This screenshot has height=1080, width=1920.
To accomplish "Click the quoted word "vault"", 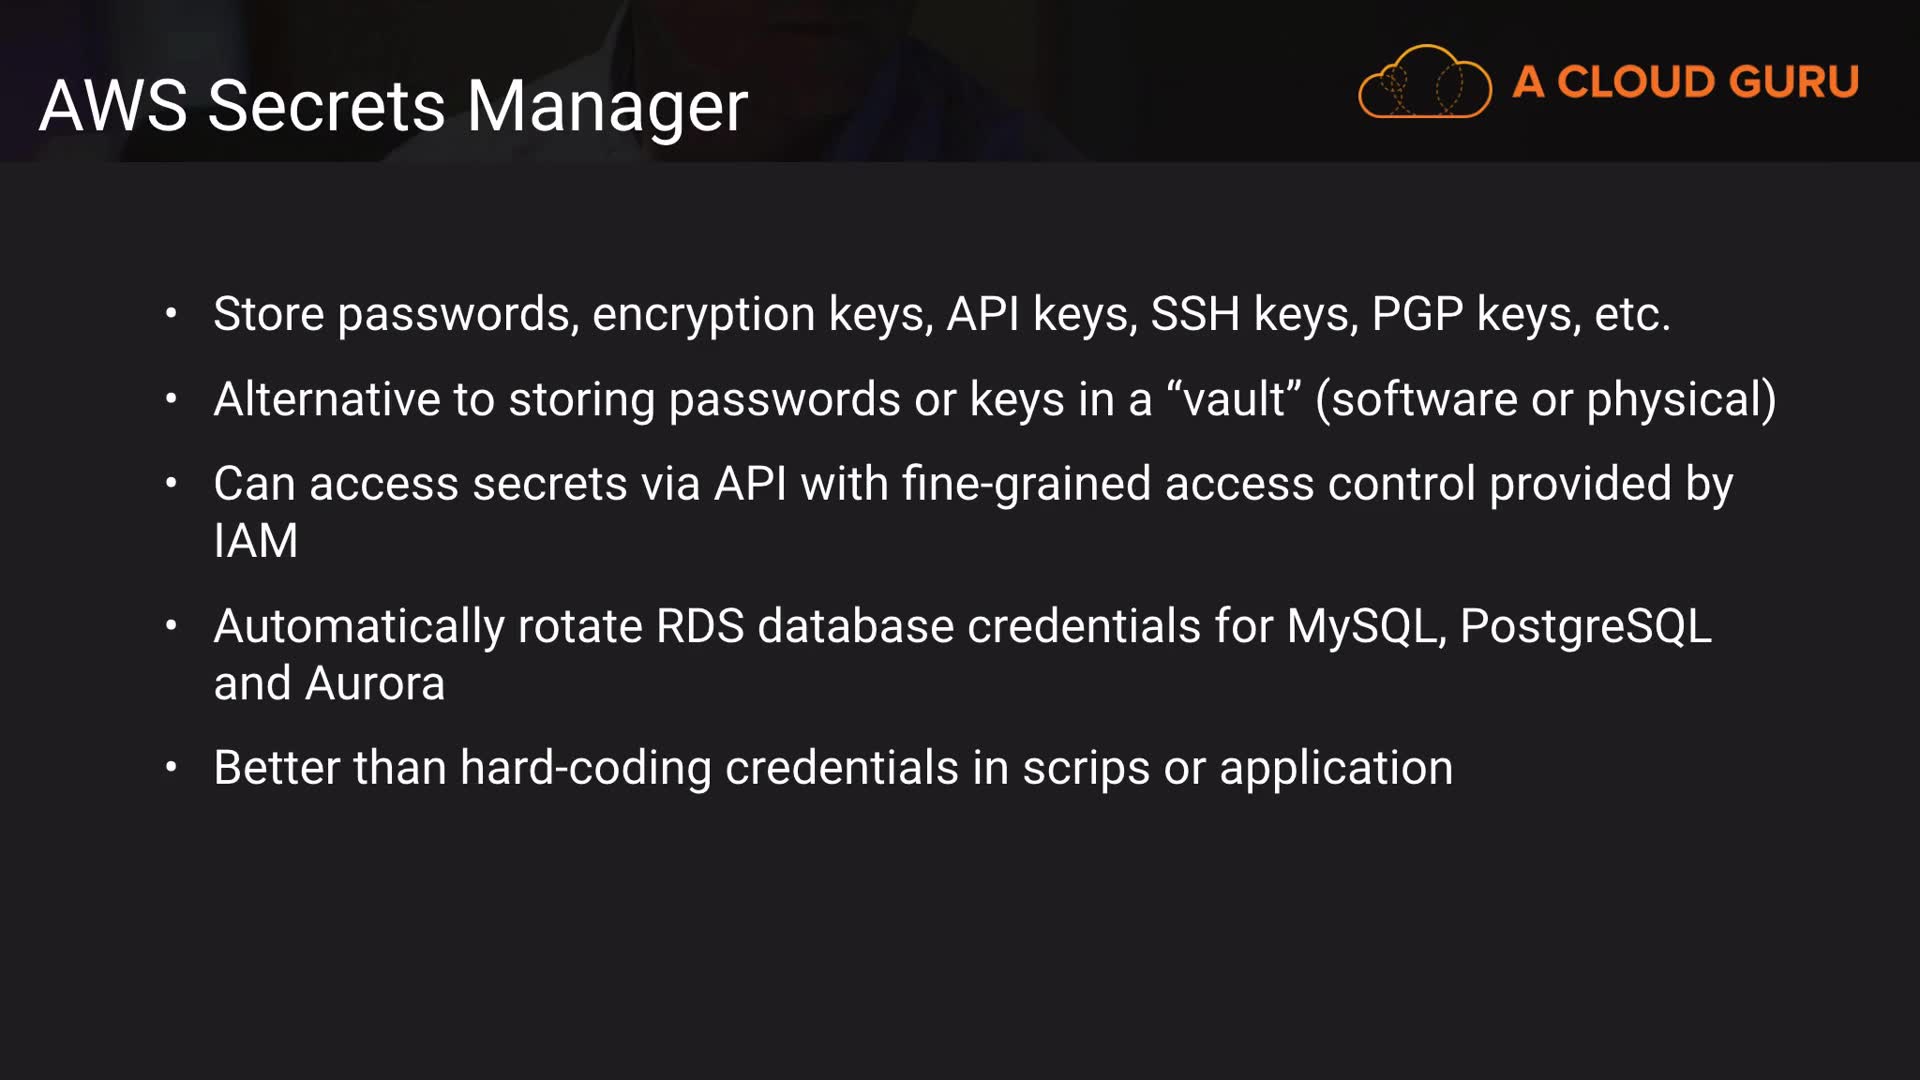I will coord(1234,399).
